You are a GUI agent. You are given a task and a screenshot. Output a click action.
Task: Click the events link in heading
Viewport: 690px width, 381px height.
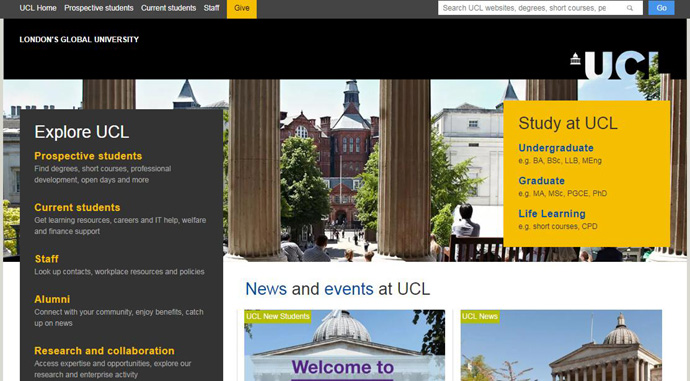[349, 289]
